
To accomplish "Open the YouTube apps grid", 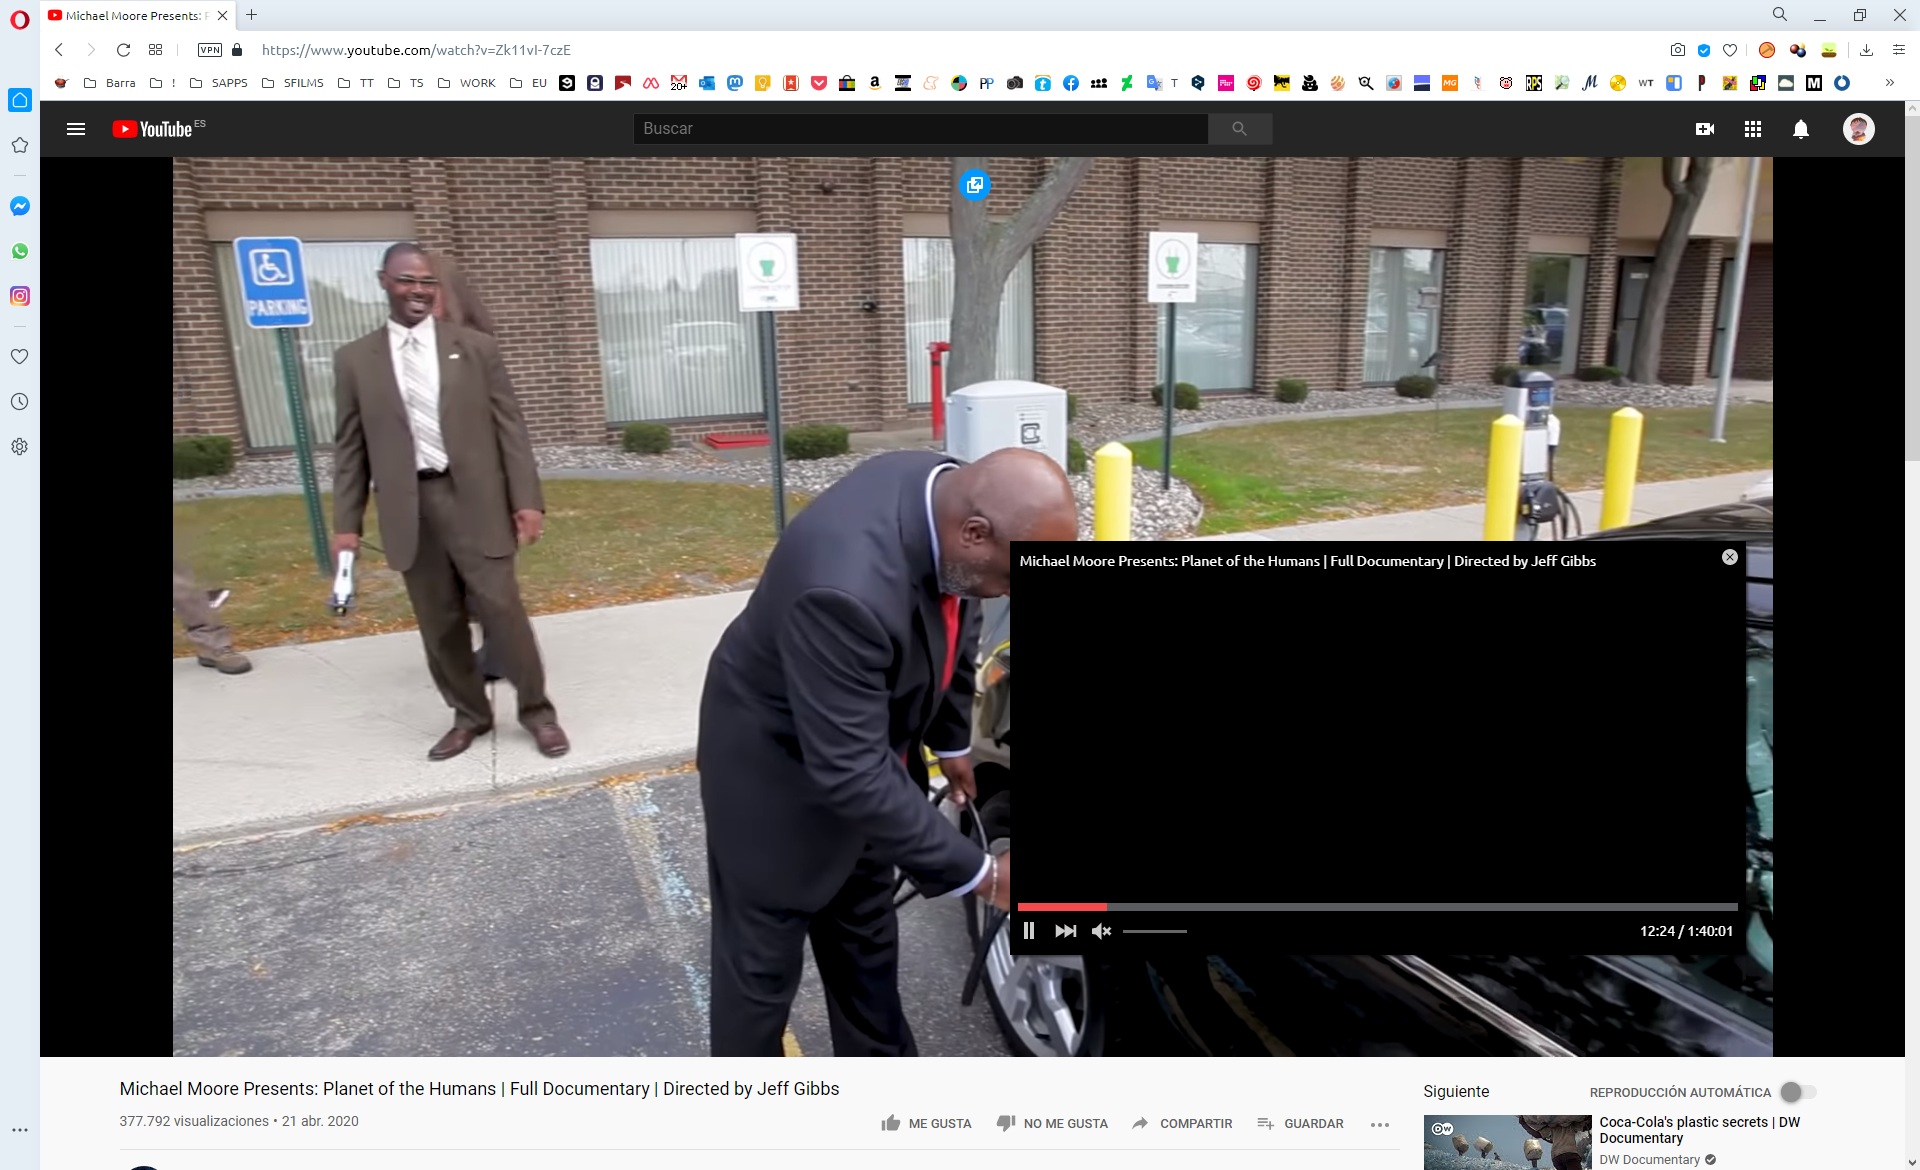I will tap(1752, 129).
